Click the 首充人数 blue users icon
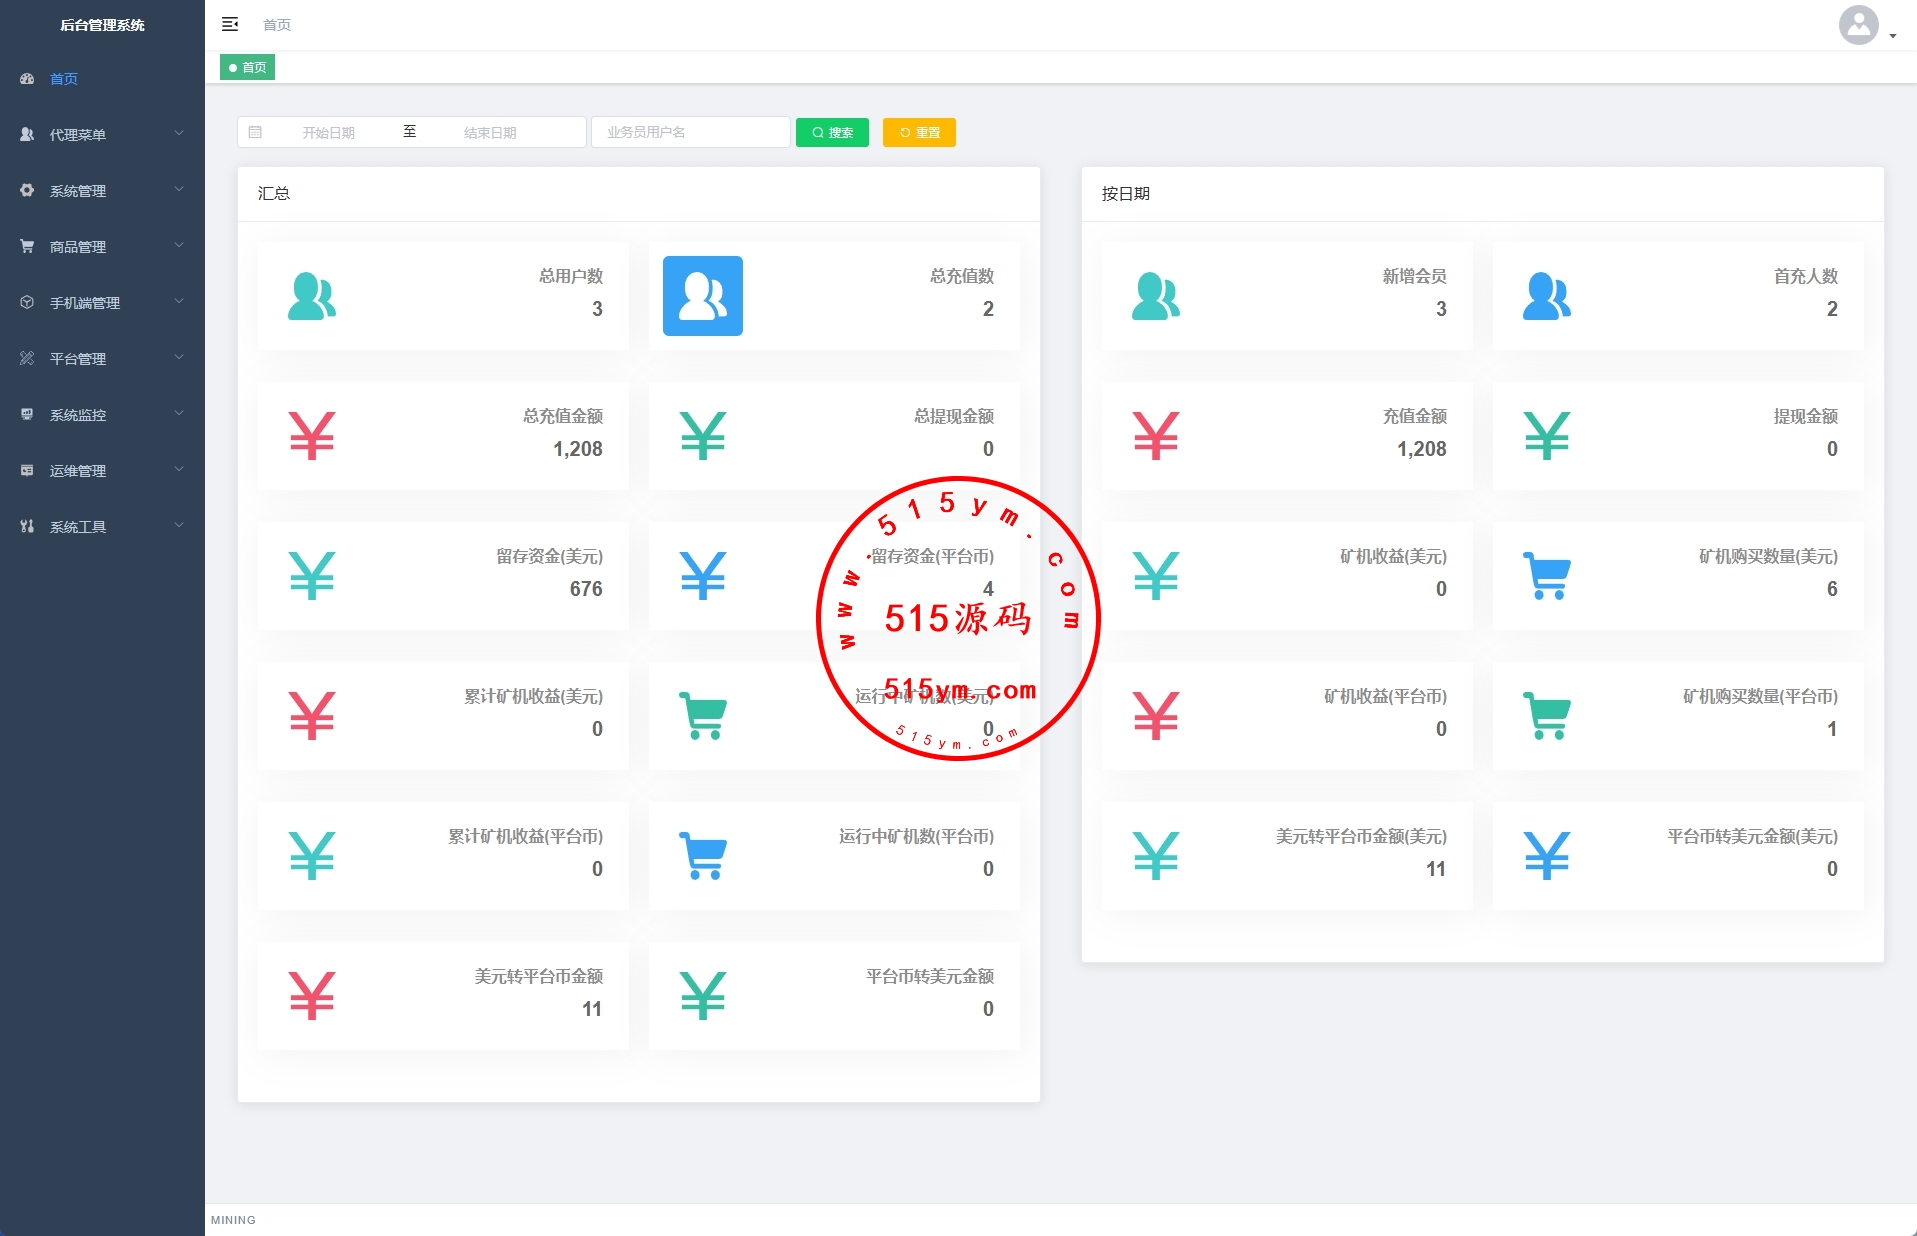1917x1236 pixels. (x=1546, y=296)
